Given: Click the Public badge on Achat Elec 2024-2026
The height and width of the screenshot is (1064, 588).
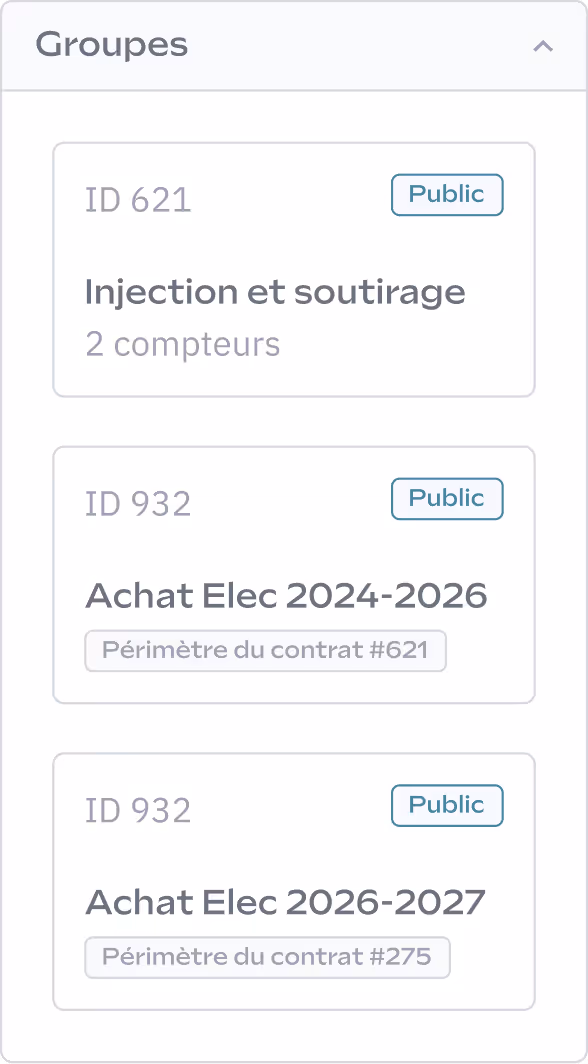Looking at the screenshot, I should tap(447, 499).
